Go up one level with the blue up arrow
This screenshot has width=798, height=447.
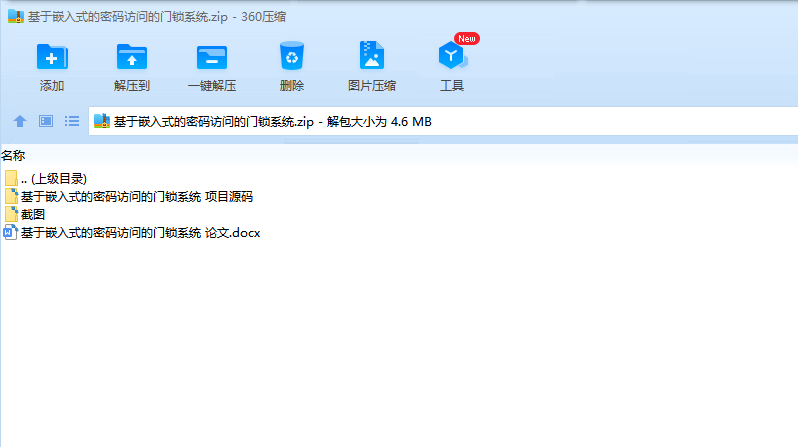[20, 121]
